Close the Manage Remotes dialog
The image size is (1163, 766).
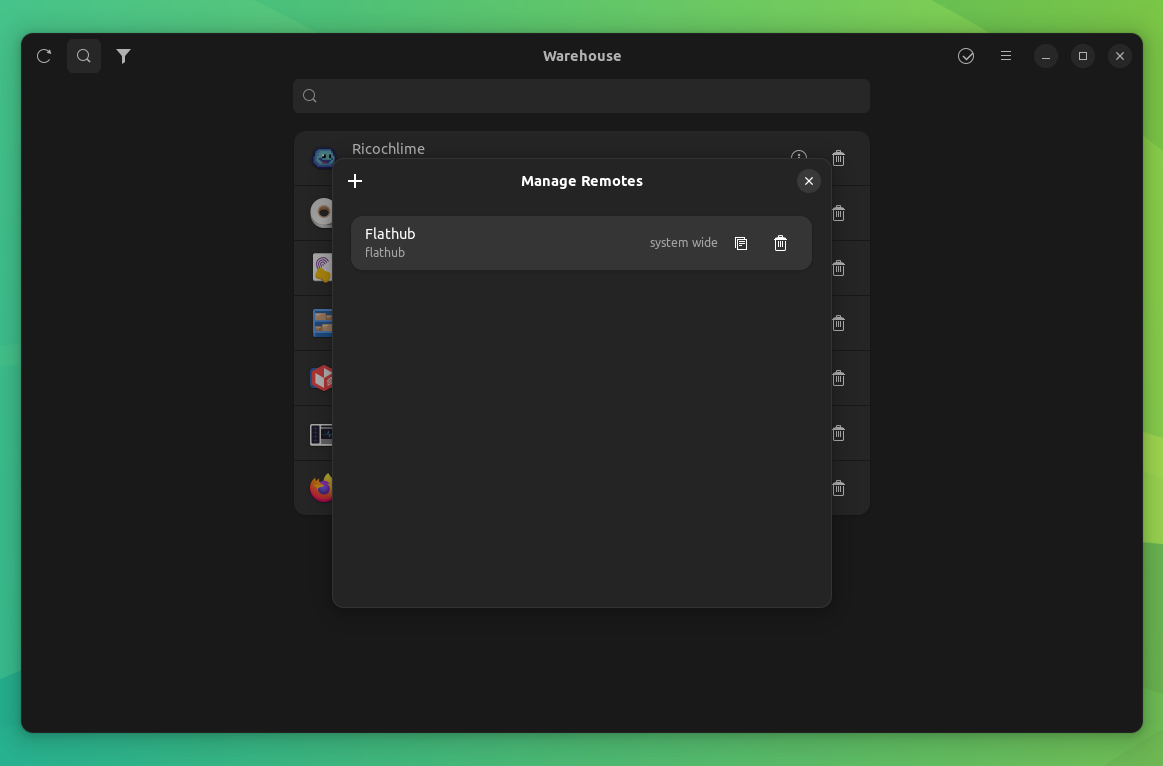(809, 181)
